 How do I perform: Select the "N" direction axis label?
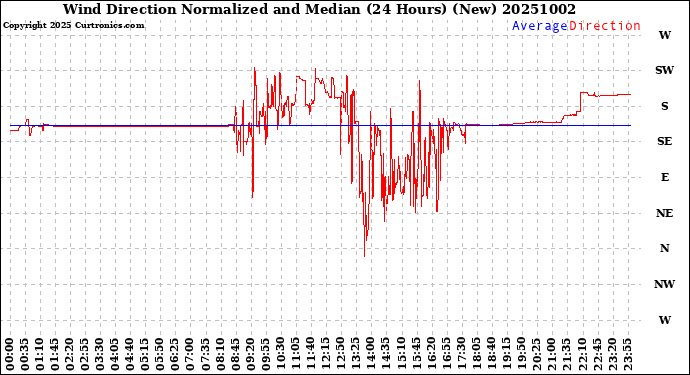click(664, 249)
